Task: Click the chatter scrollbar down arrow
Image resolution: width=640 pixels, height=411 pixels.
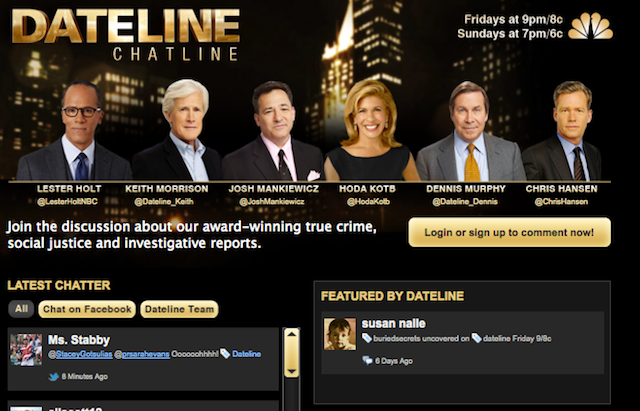Action: point(291,371)
